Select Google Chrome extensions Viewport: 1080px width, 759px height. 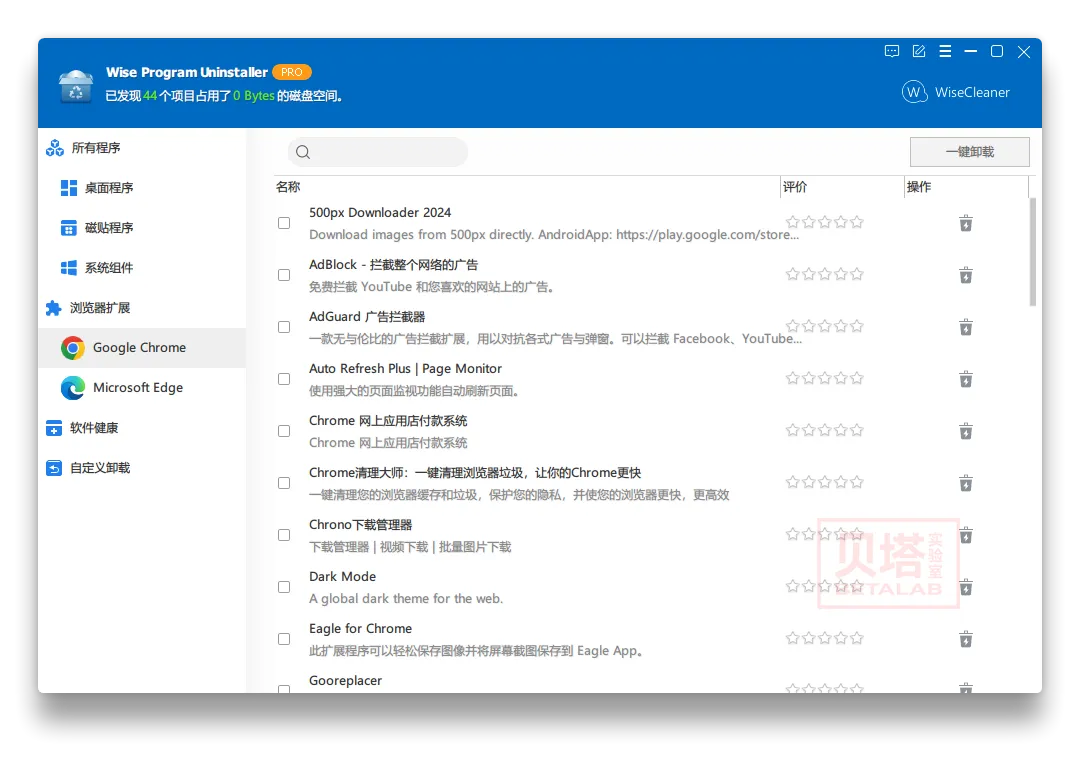(142, 348)
